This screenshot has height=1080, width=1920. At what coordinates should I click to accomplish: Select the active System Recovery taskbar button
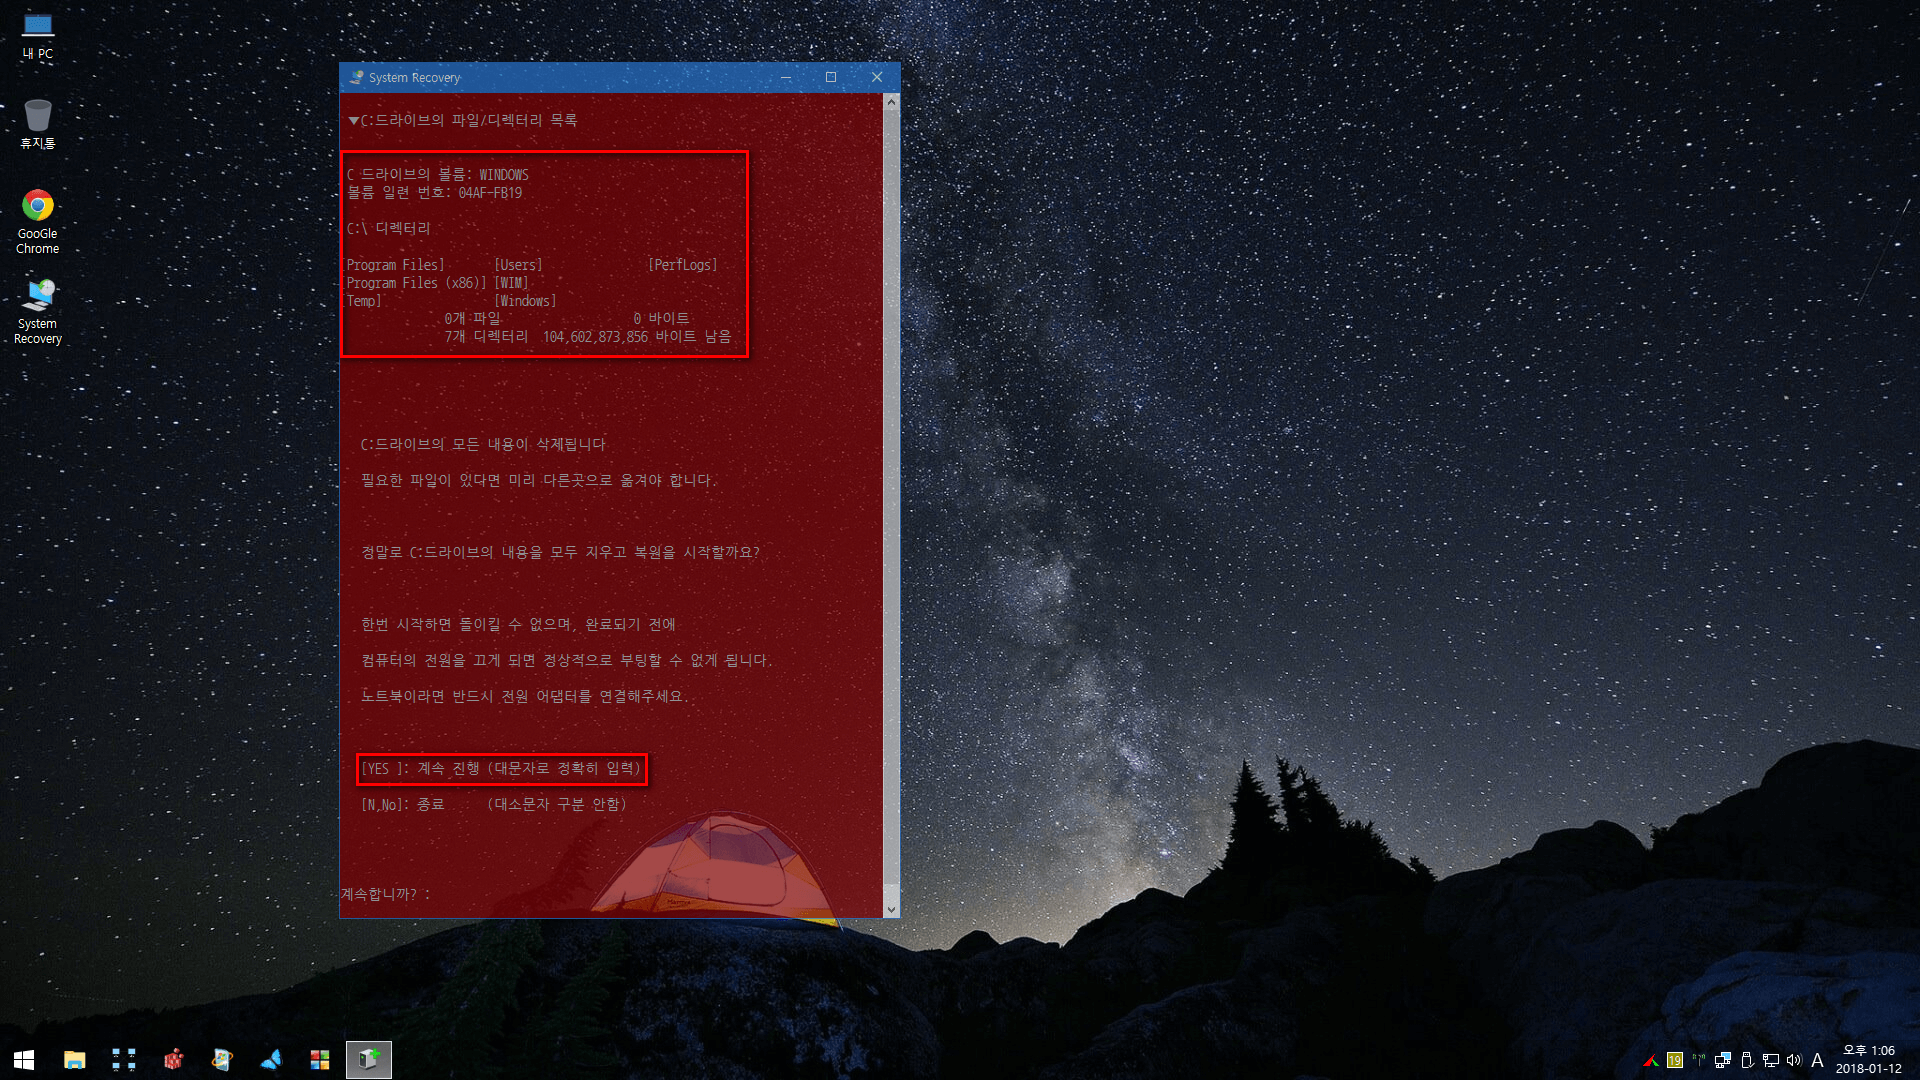[x=369, y=1060]
